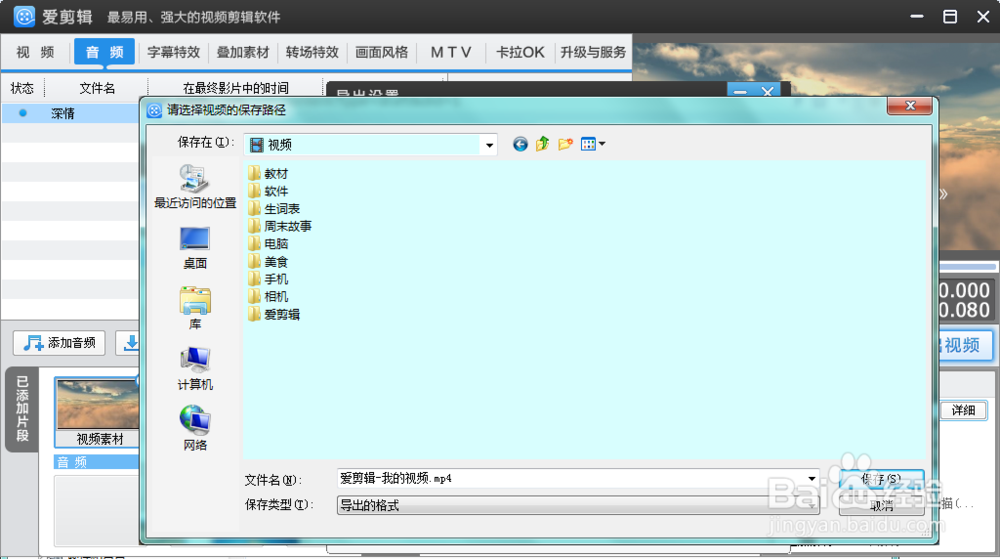
Task: Create a new folder icon in dialog
Action: pyautogui.click(x=565, y=144)
